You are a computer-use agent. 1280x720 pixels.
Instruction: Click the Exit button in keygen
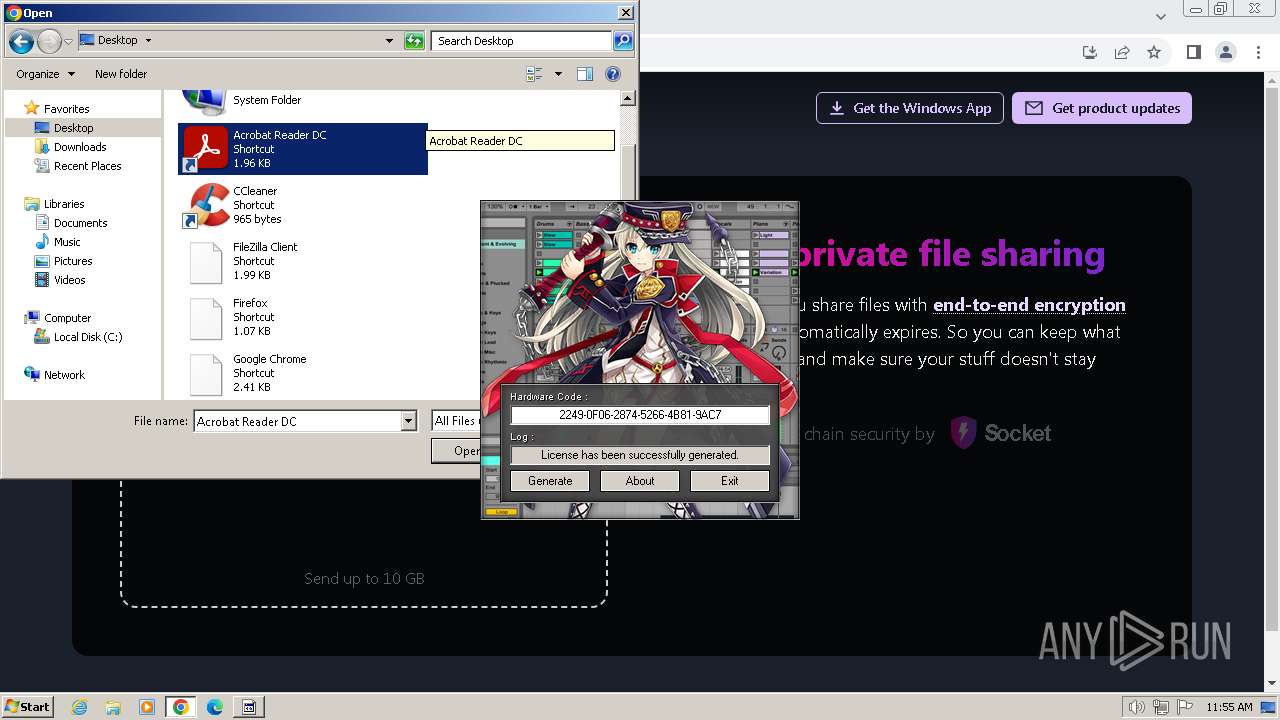[x=730, y=481]
